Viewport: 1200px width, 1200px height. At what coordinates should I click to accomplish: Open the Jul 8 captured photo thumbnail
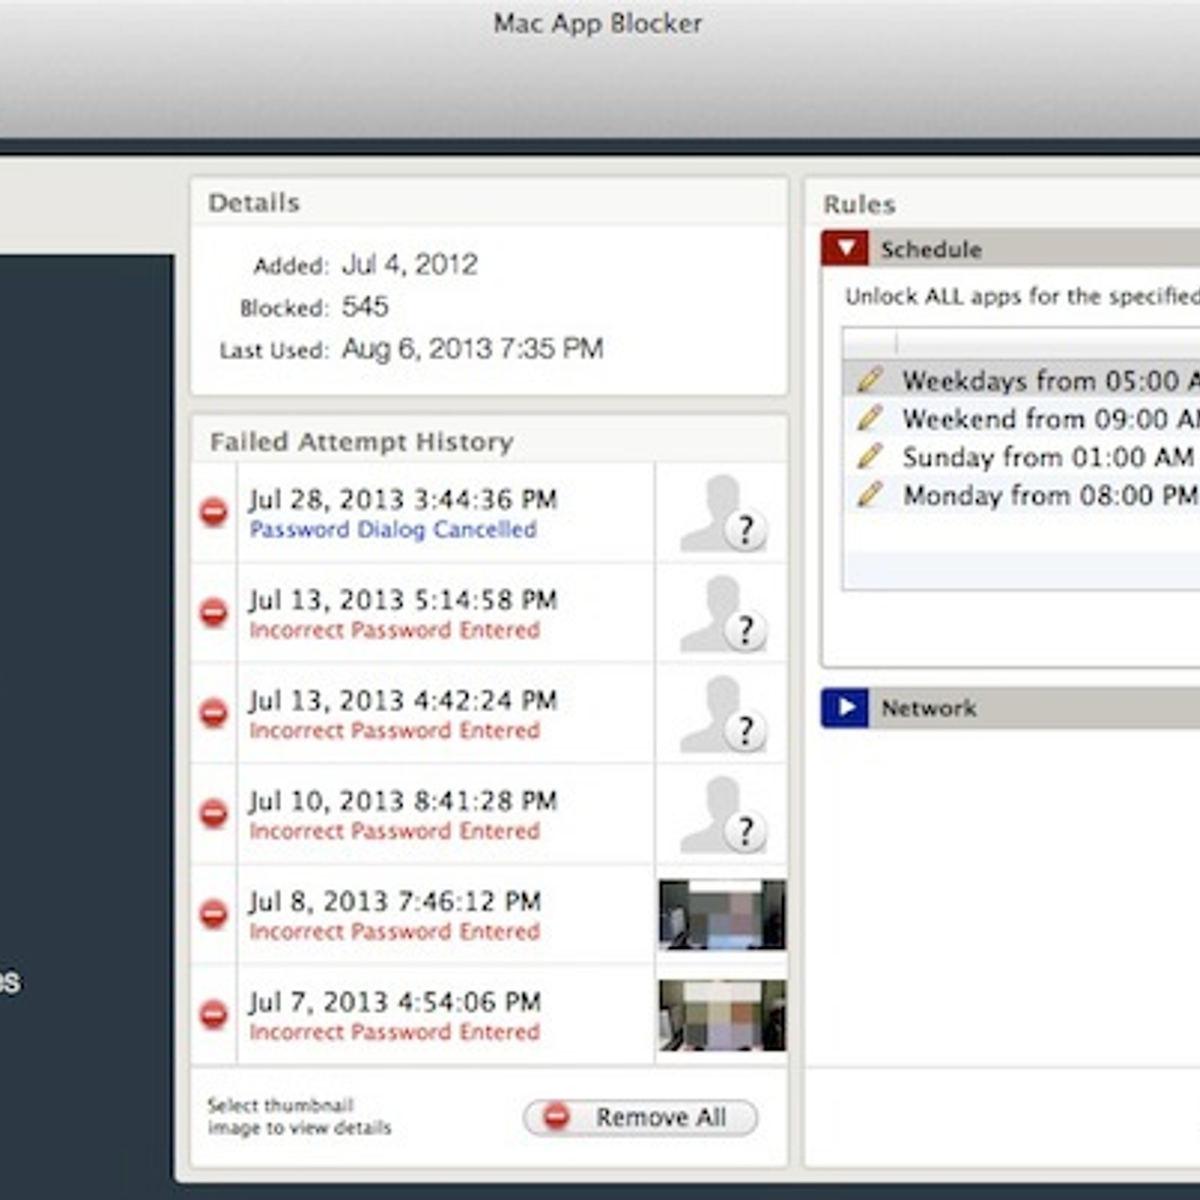[722, 914]
